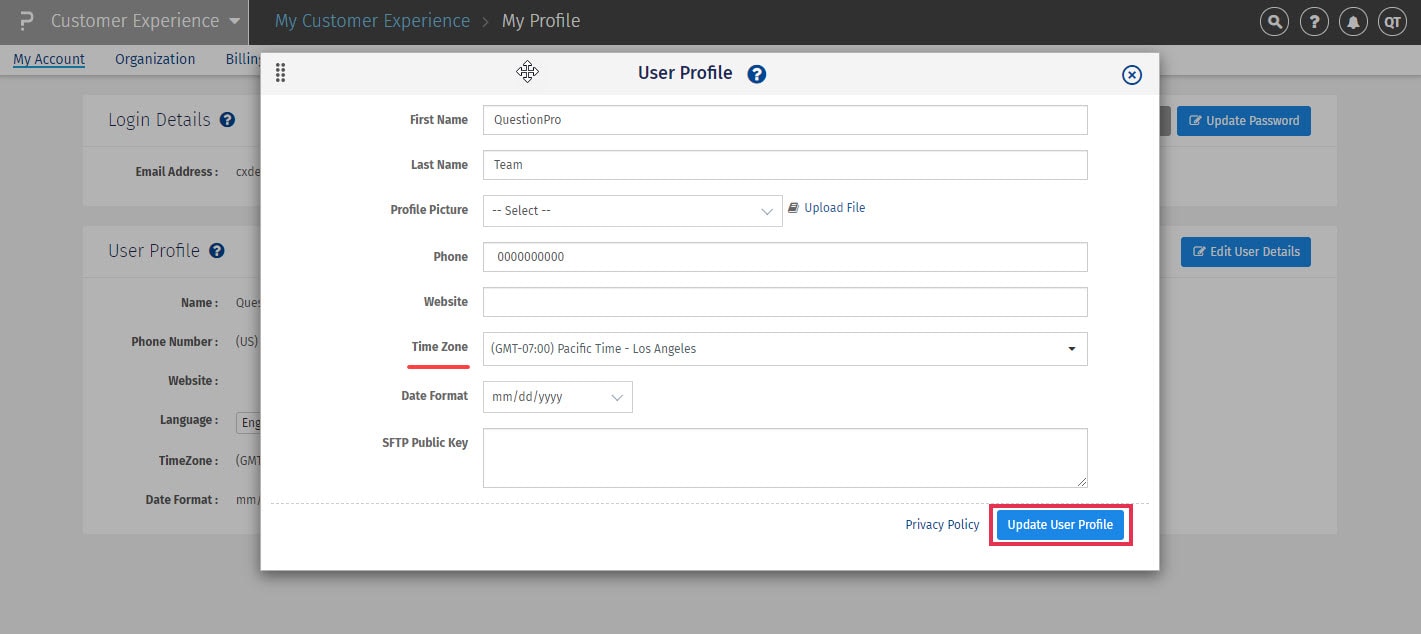Image resolution: width=1421 pixels, height=634 pixels.
Task: Click the help icon next to Login Details
Action: coord(227,120)
